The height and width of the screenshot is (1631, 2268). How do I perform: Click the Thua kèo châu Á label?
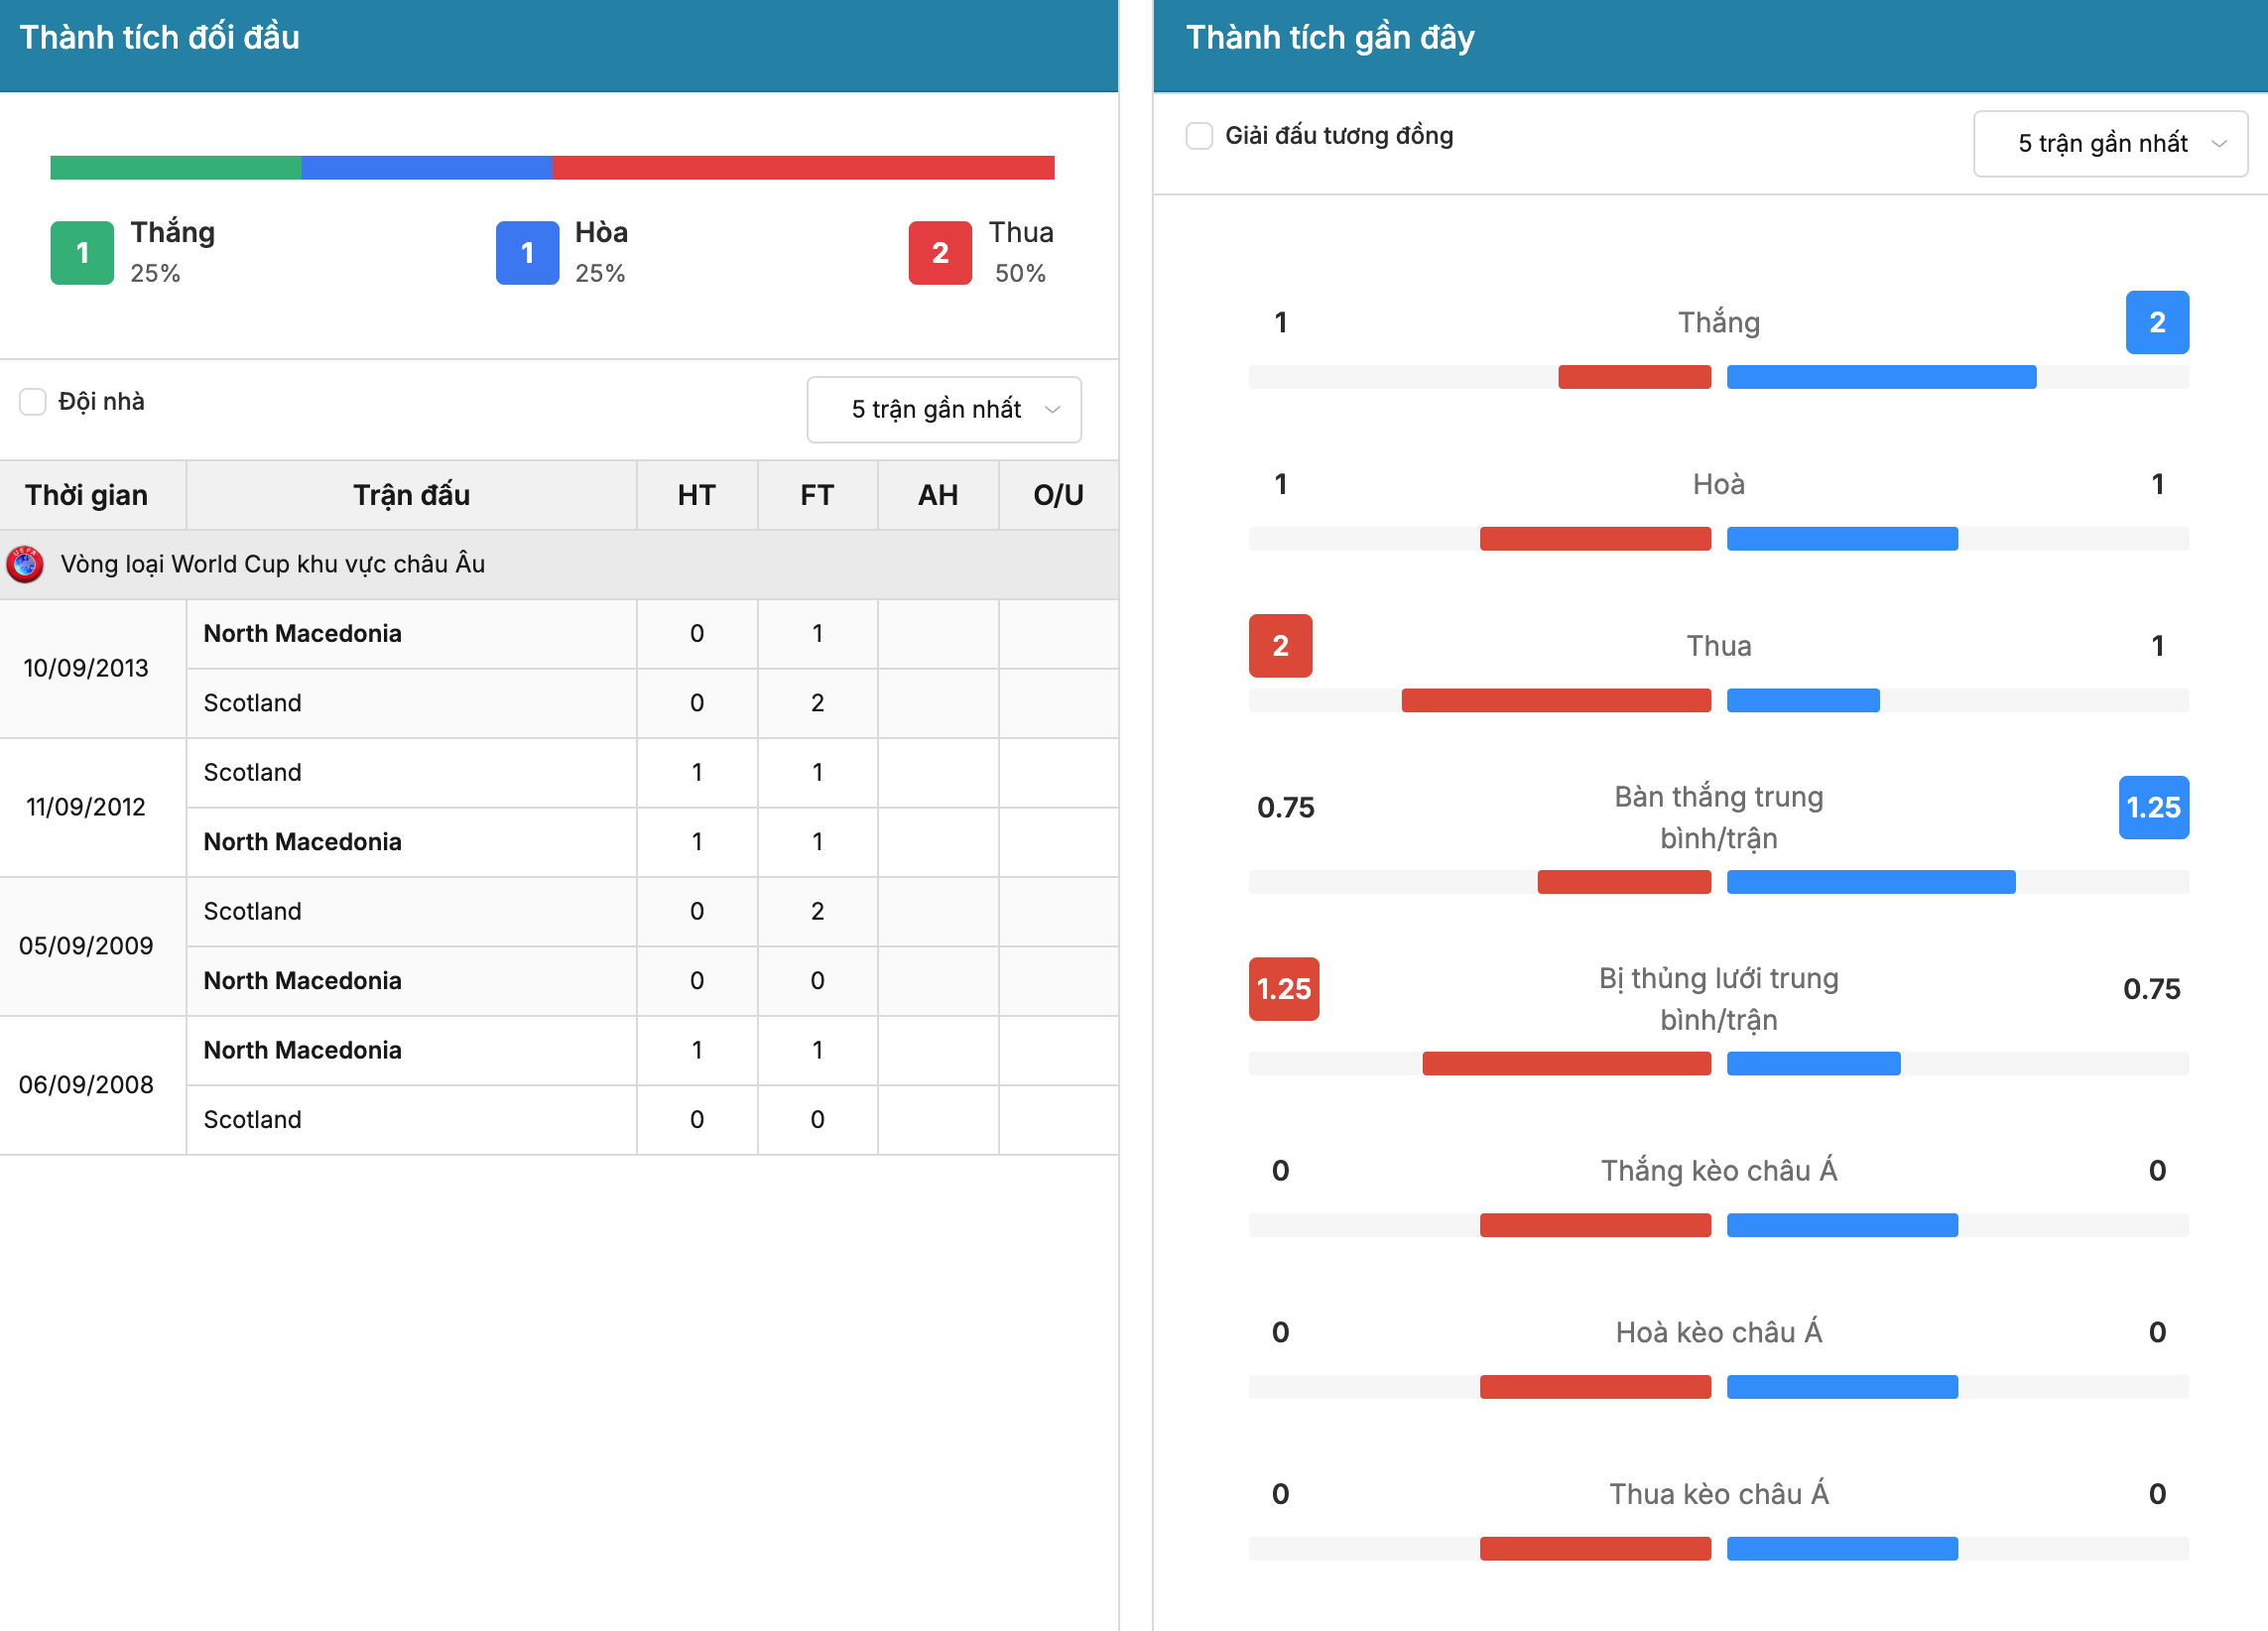[1718, 1494]
